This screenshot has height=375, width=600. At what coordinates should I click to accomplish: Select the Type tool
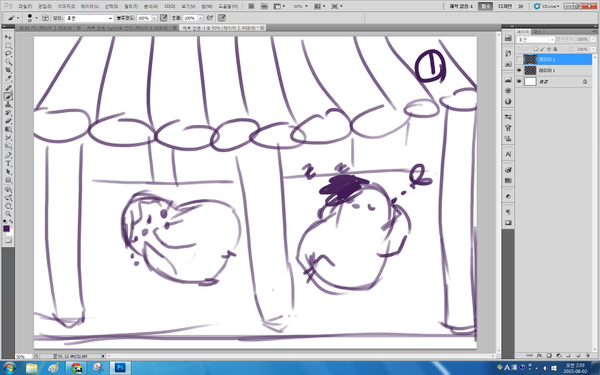[x=8, y=164]
